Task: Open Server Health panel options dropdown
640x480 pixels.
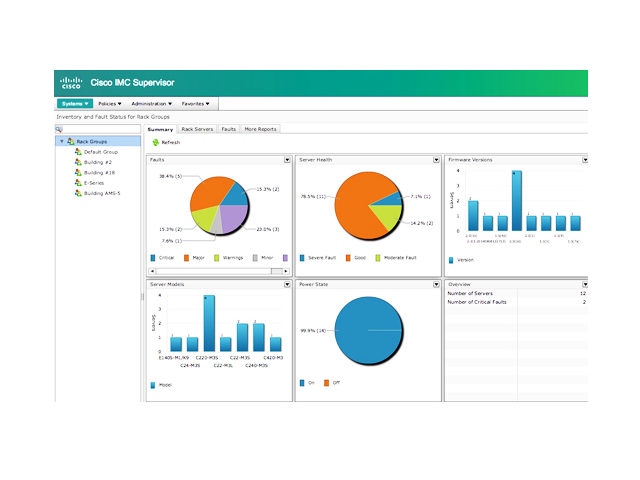Action: (437, 159)
